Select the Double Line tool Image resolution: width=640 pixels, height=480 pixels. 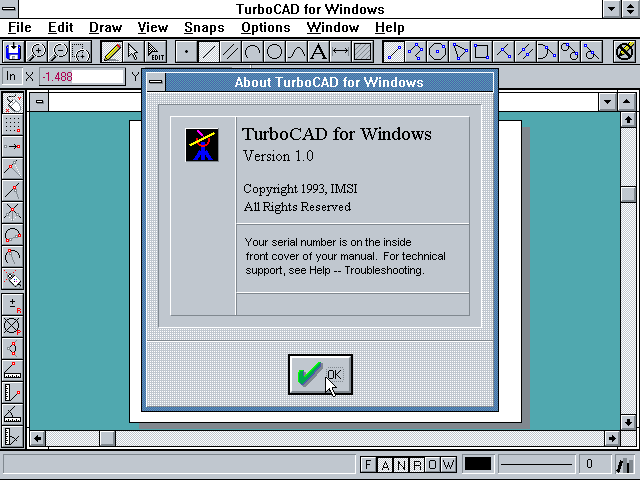[230, 52]
